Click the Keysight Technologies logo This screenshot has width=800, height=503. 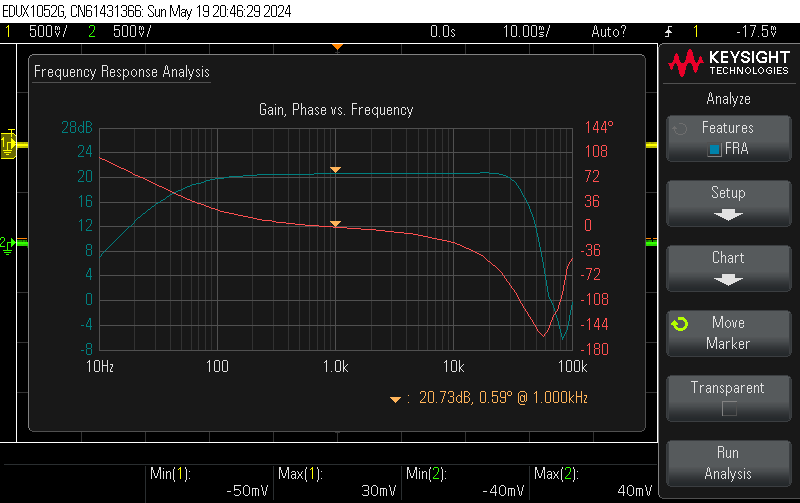click(x=729, y=63)
